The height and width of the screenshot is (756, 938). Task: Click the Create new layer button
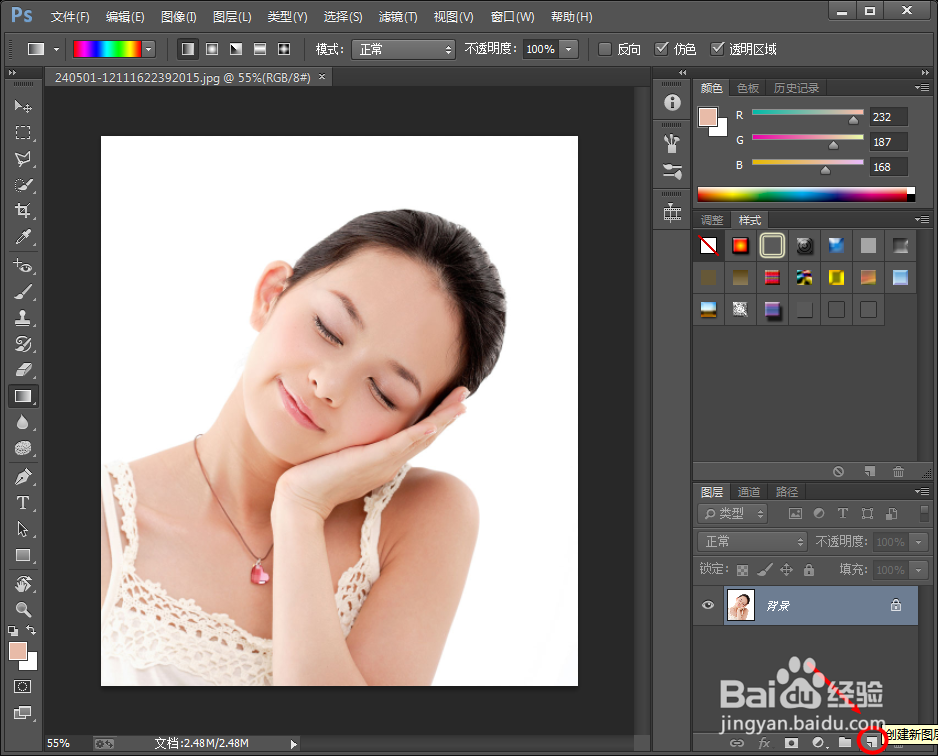873,743
